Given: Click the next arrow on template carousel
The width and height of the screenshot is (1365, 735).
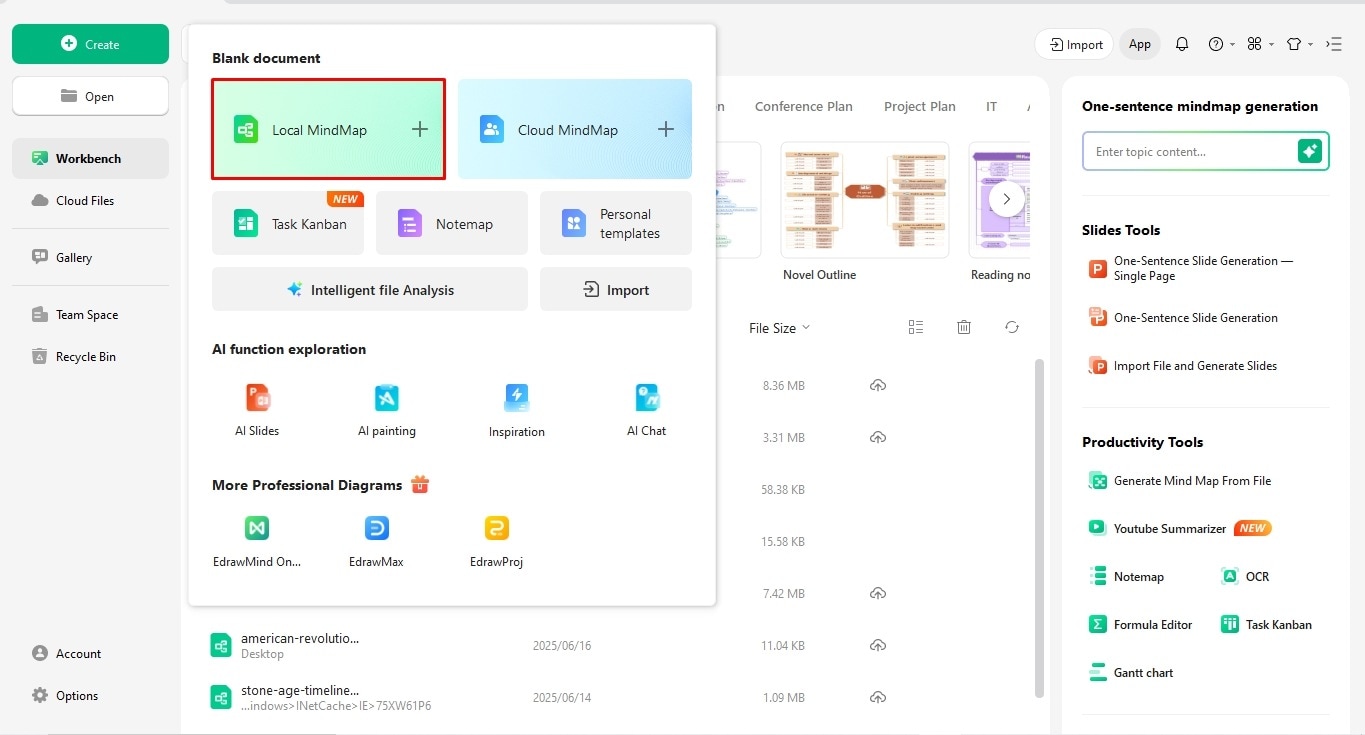Looking at the screenshot, I should tap(1007, 199).
